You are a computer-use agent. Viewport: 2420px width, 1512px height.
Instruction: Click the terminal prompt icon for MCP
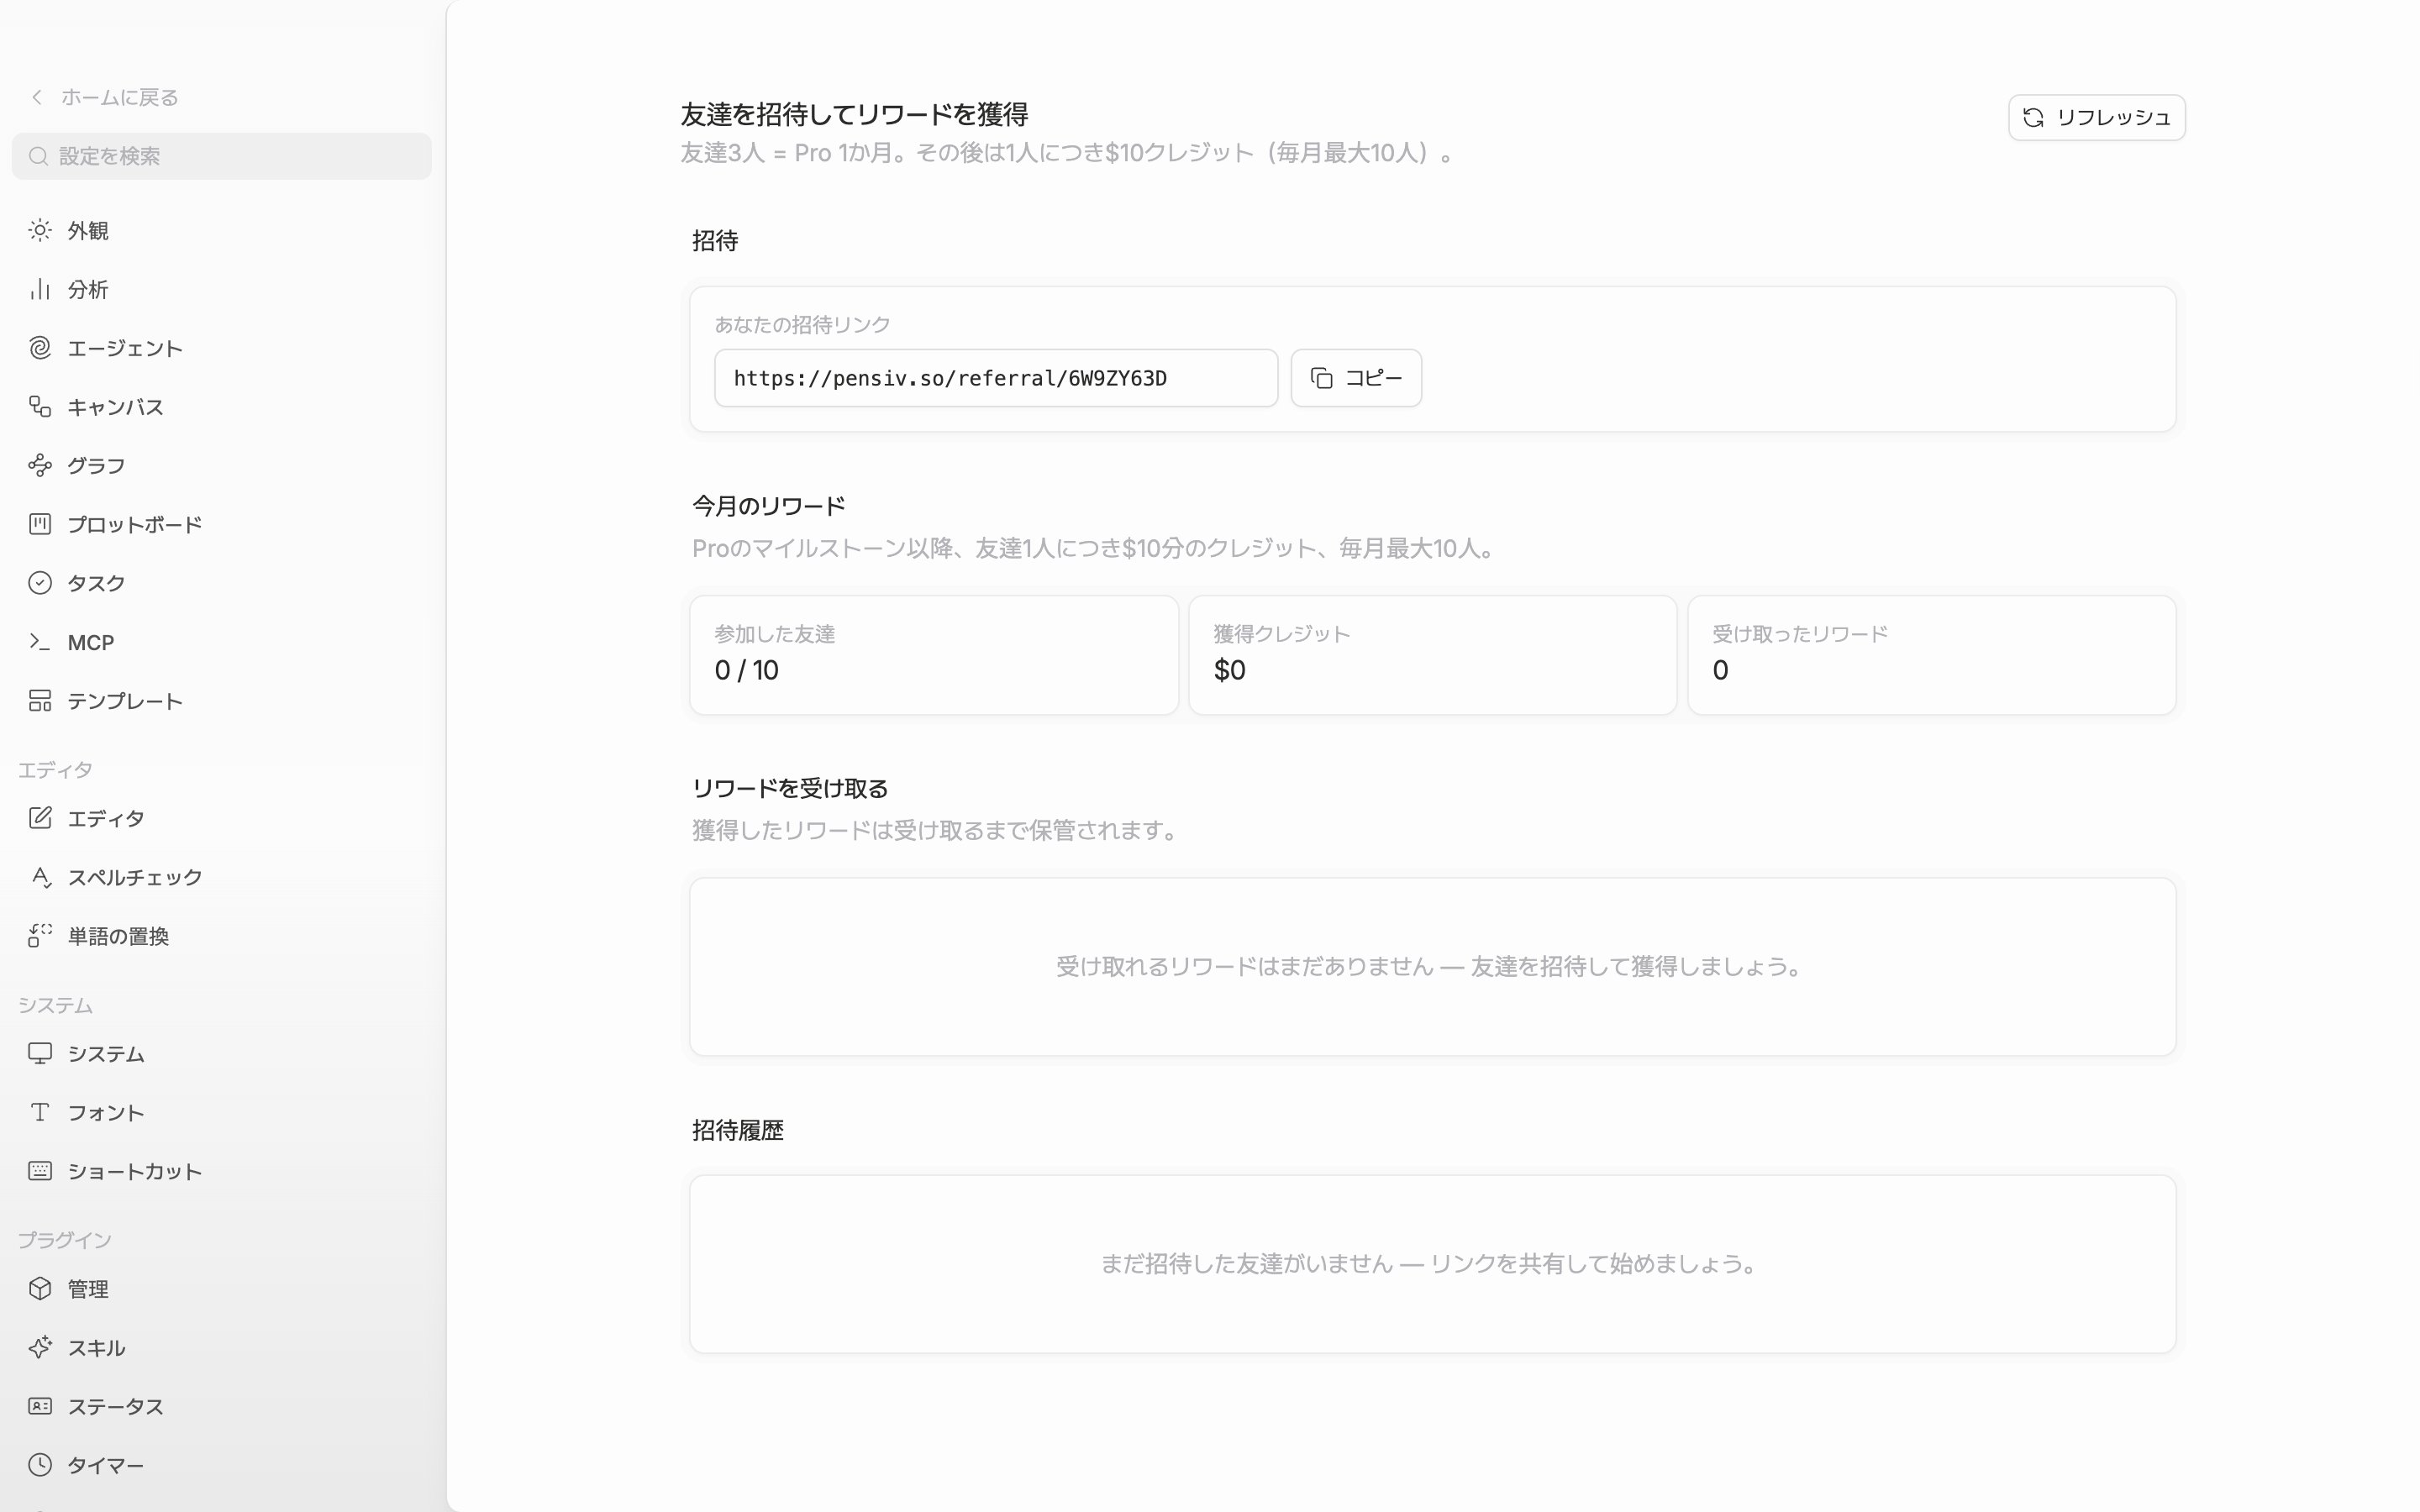[40, 642]
